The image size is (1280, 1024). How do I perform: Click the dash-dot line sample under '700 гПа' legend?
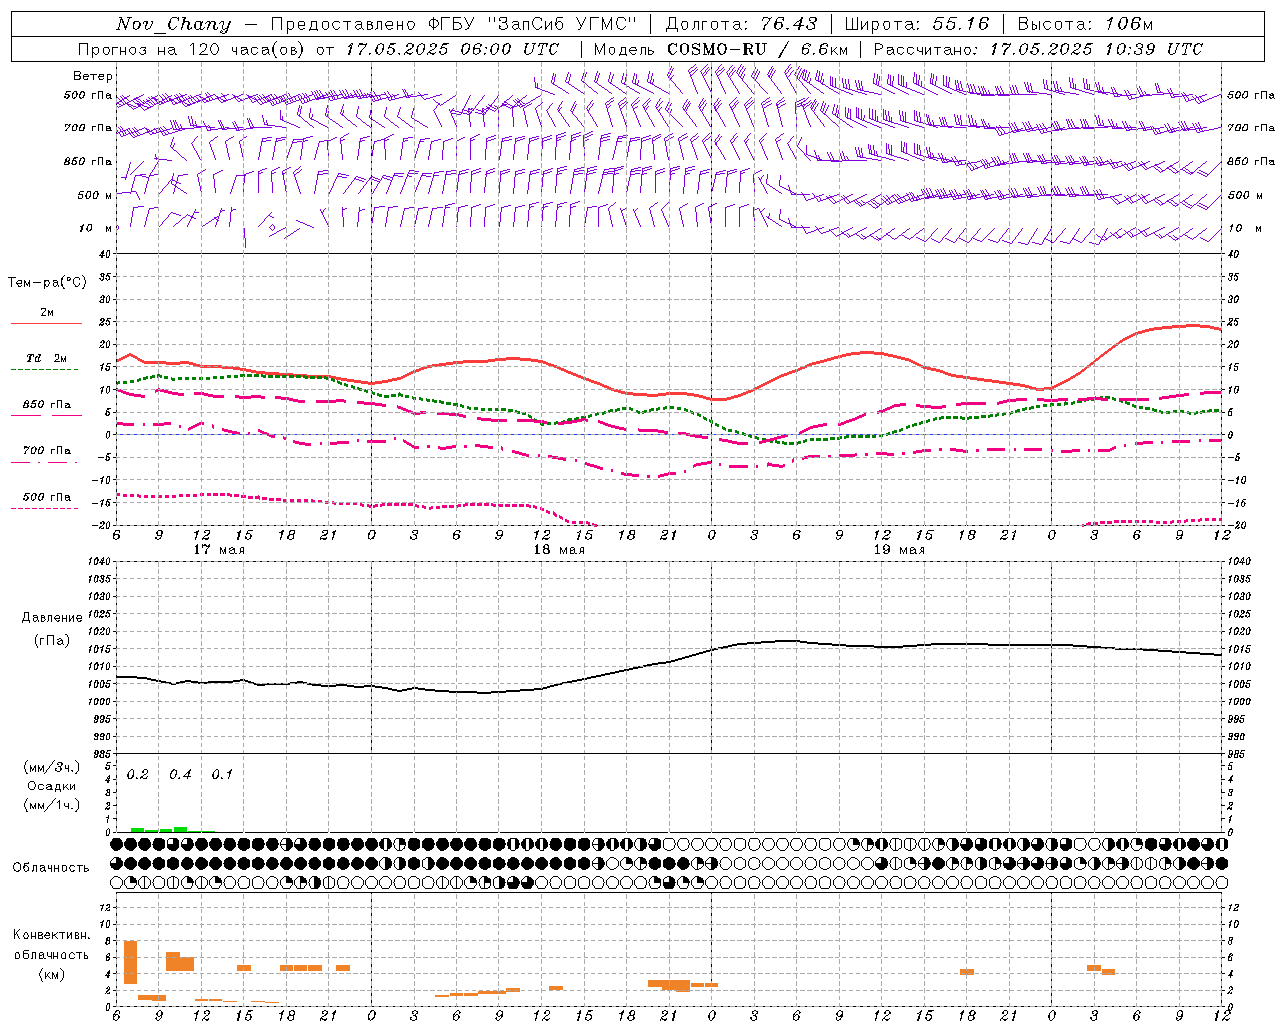tap(44, 462)
